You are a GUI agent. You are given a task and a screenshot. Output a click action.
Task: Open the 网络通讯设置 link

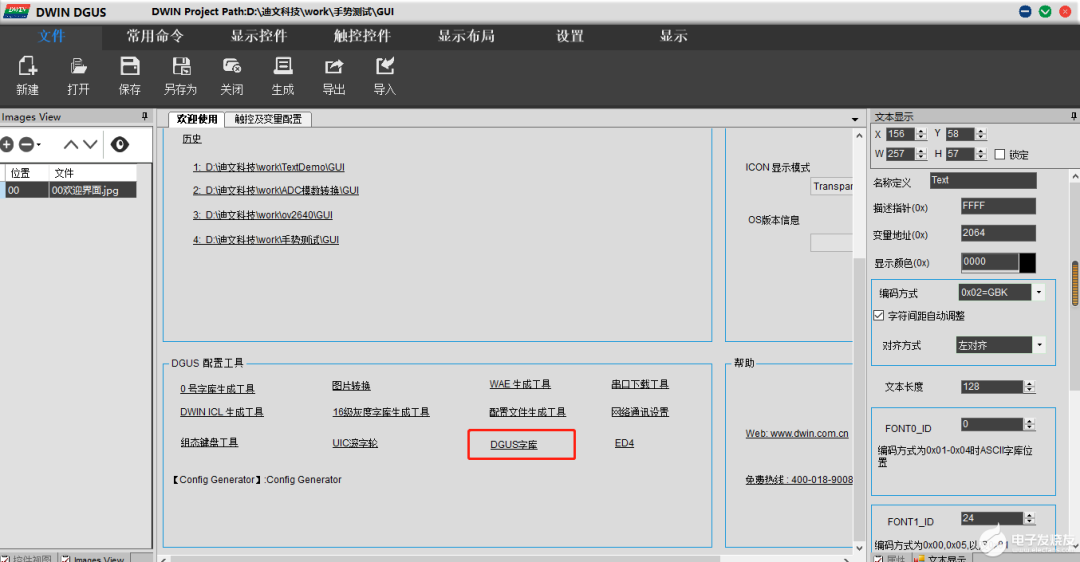[x=640, y=412]
